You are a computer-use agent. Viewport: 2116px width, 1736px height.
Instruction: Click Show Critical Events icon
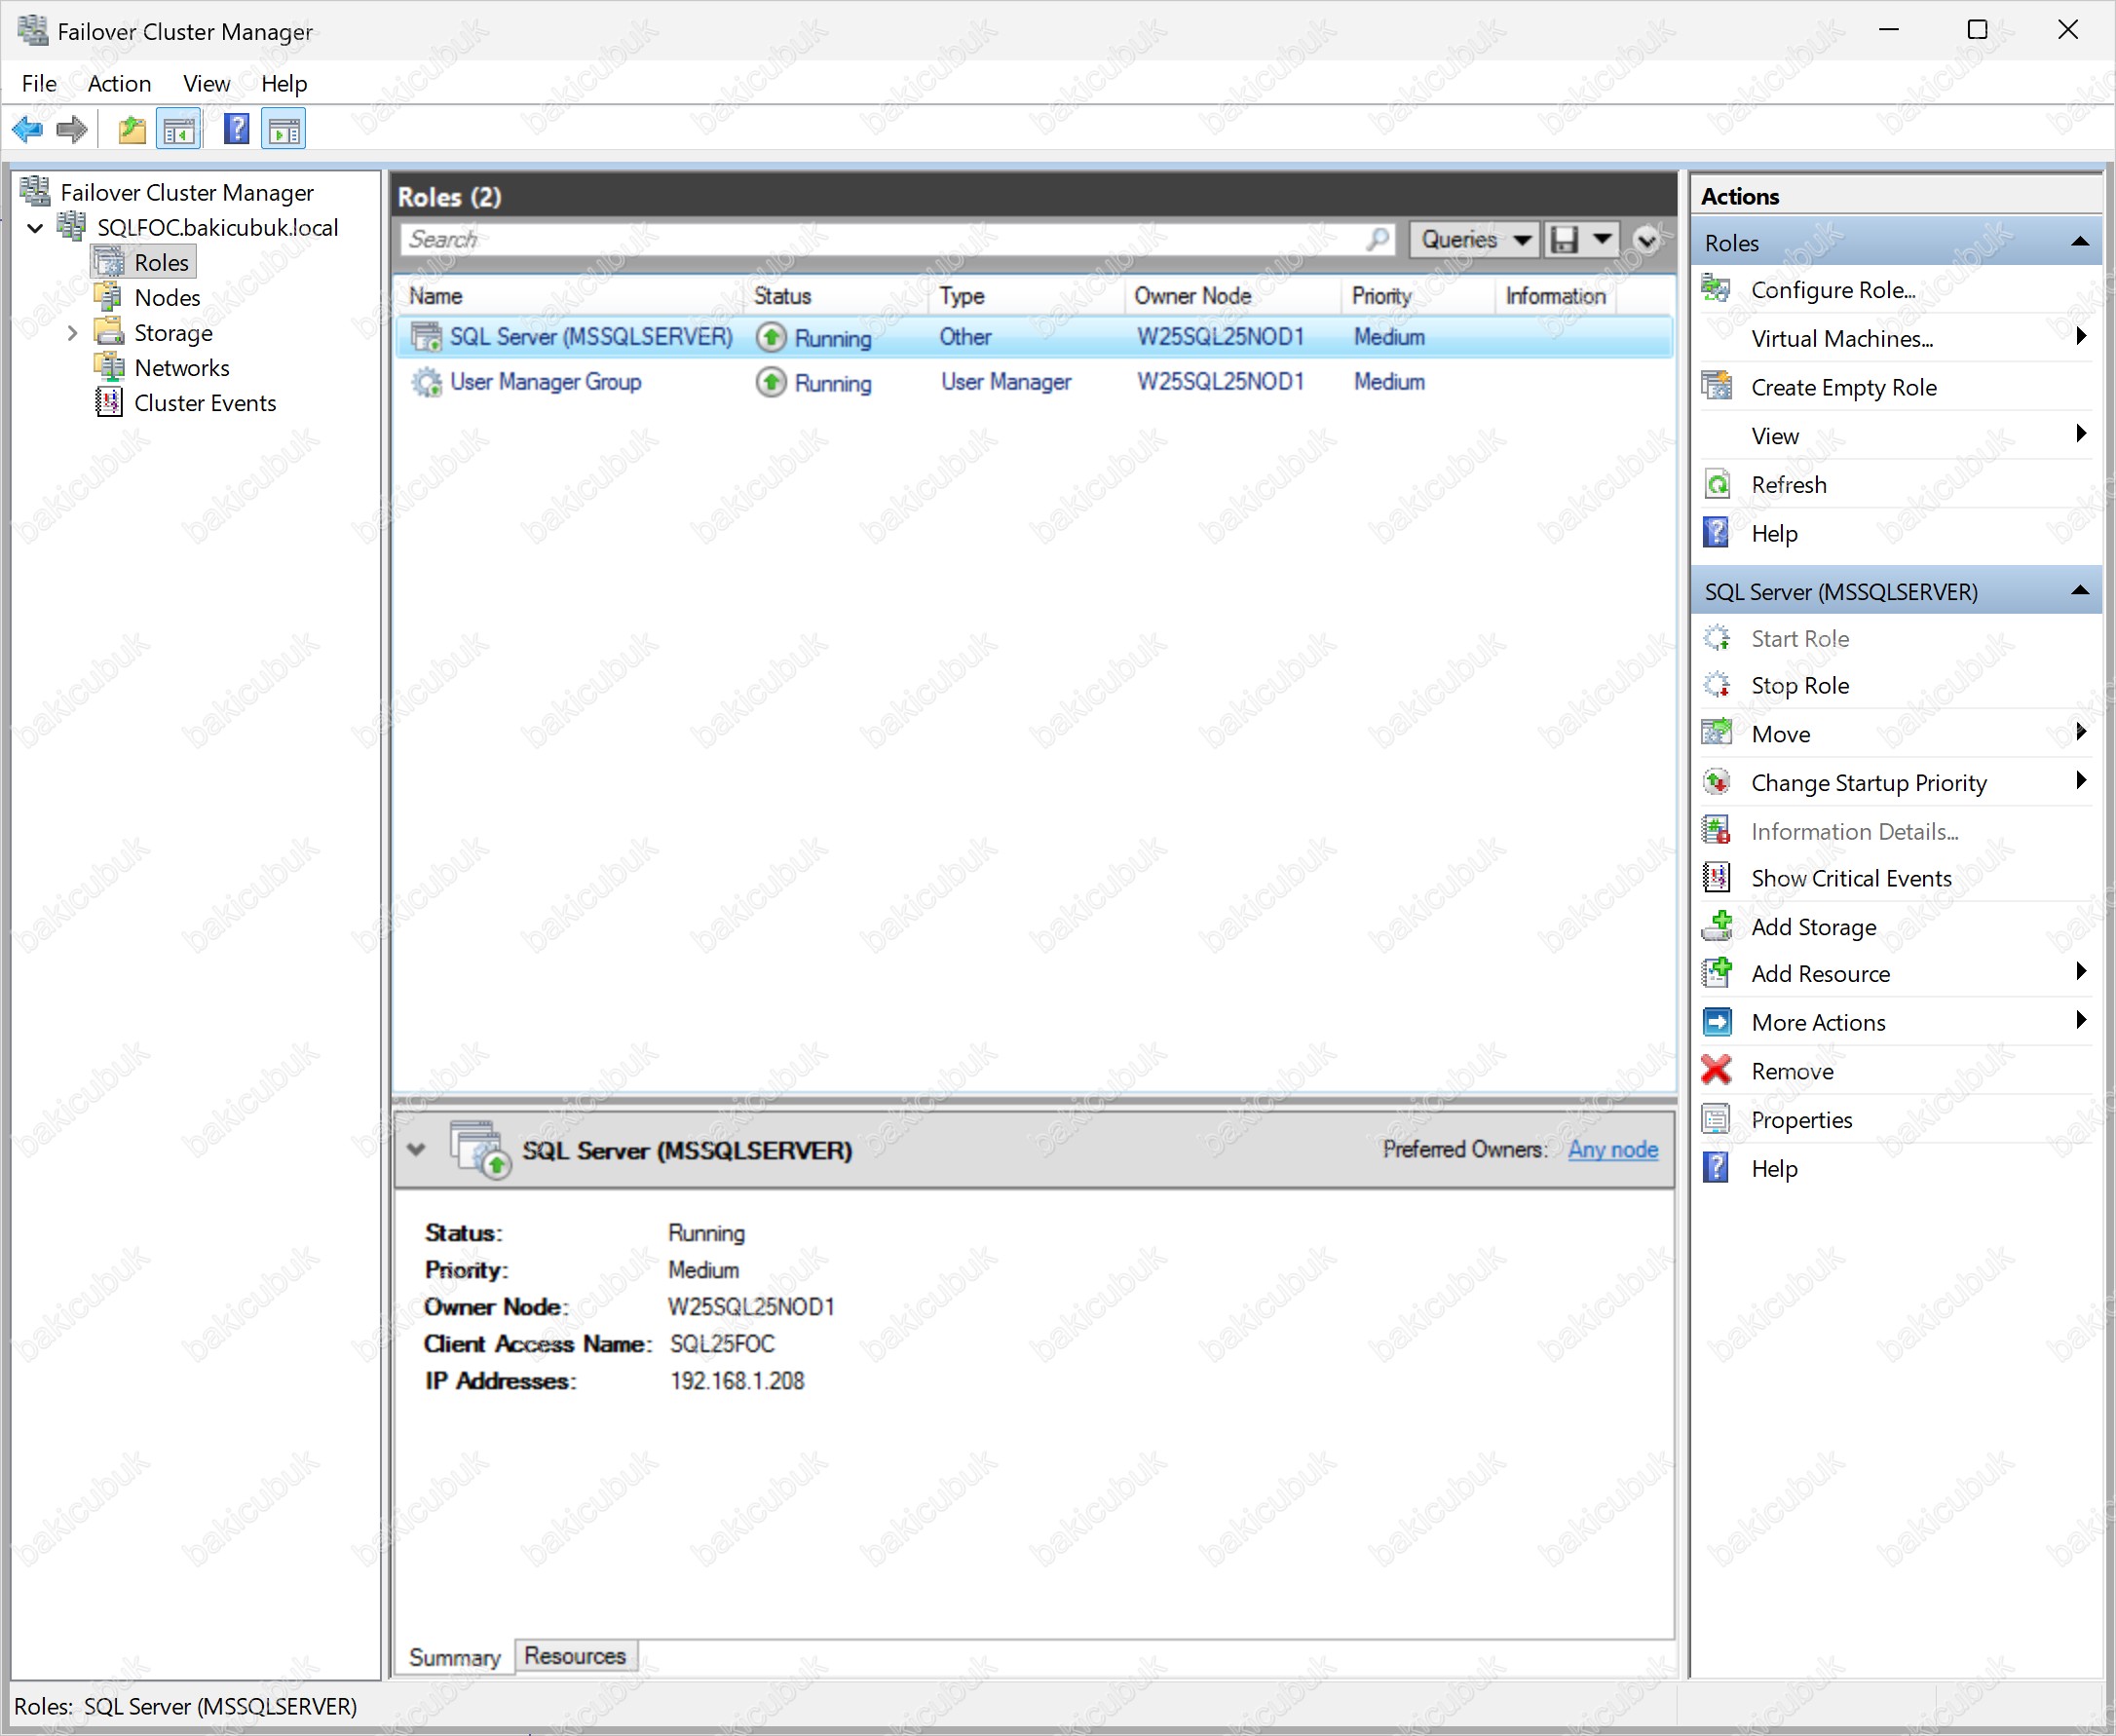click(x=1716, y=878)
